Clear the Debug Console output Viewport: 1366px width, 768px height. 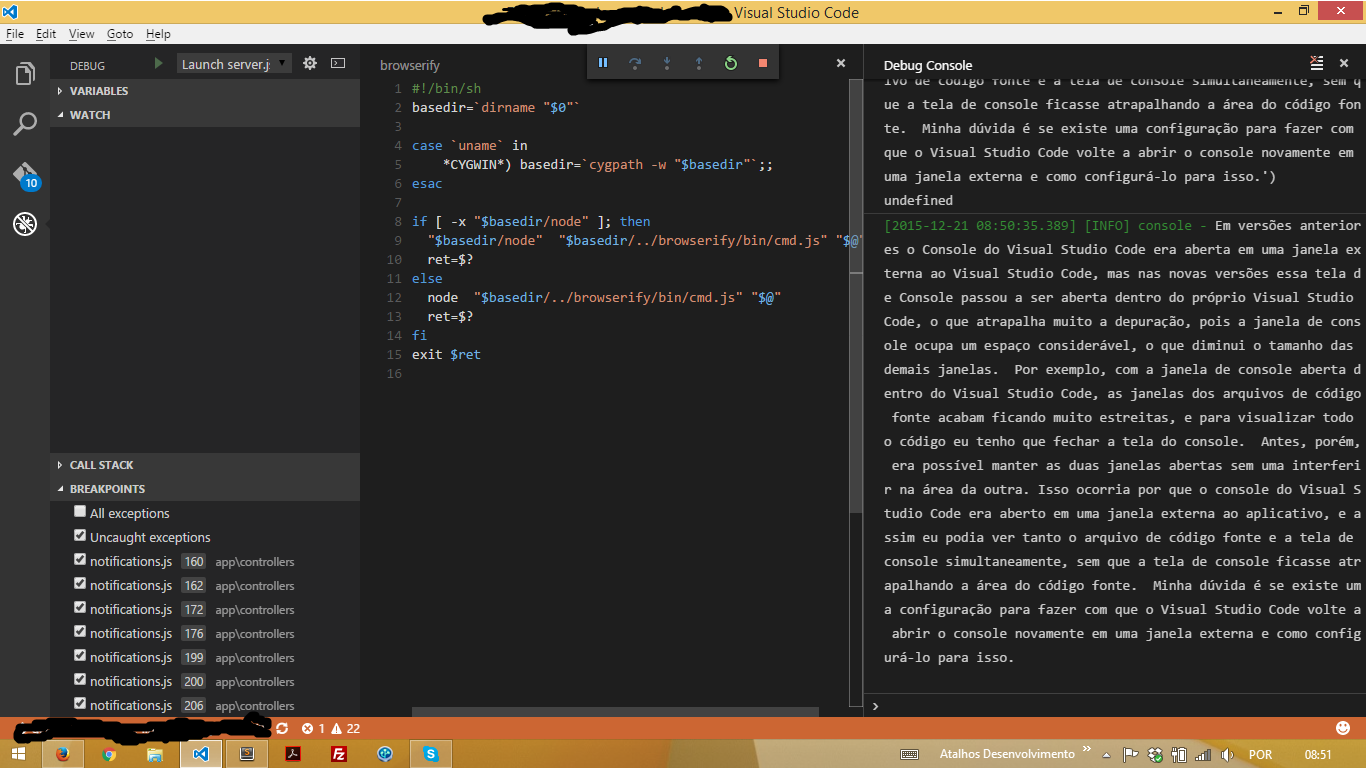1317,63
